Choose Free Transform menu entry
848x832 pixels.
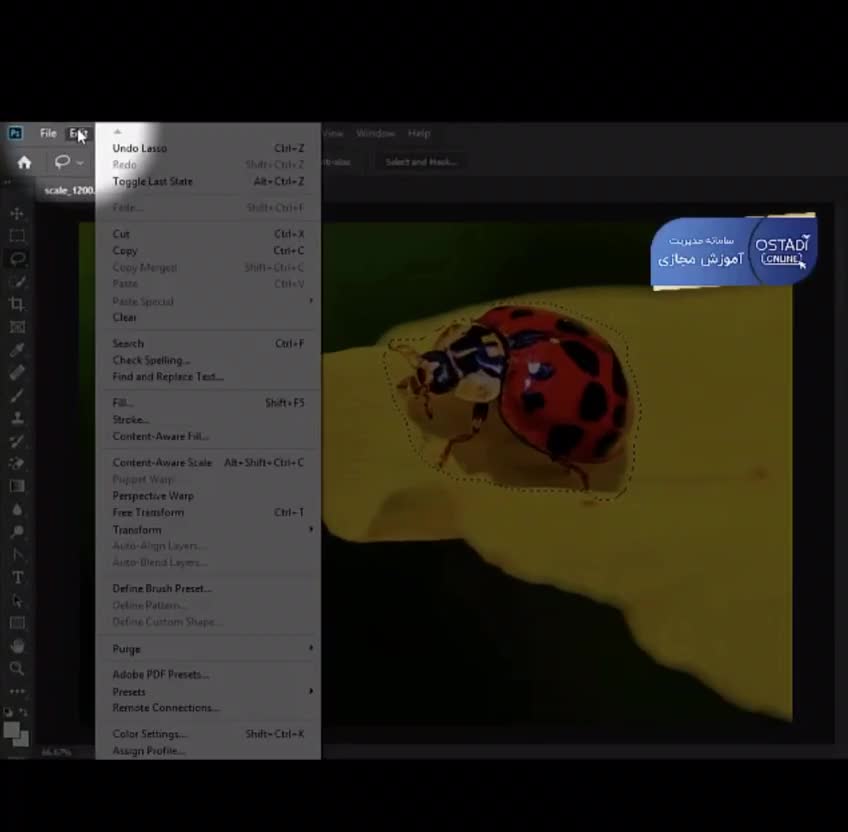[x=148, y=512]
